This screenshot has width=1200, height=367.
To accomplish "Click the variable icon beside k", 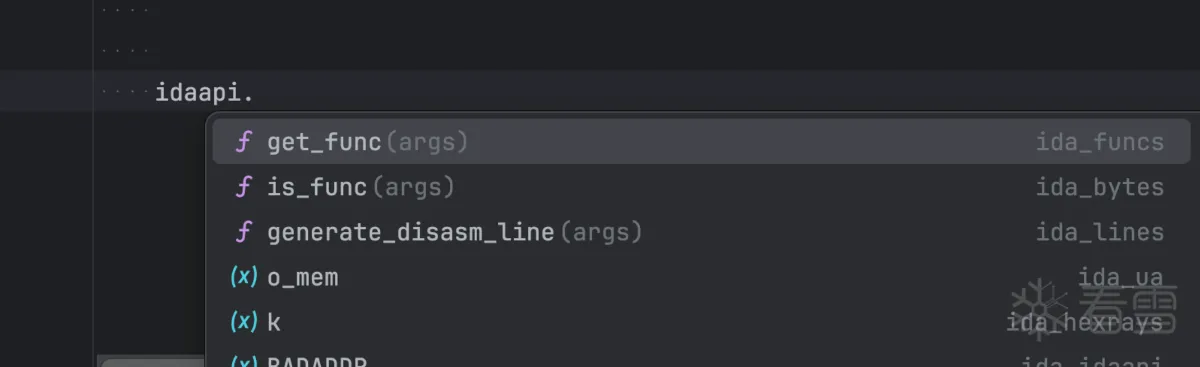I will [244, 322].
